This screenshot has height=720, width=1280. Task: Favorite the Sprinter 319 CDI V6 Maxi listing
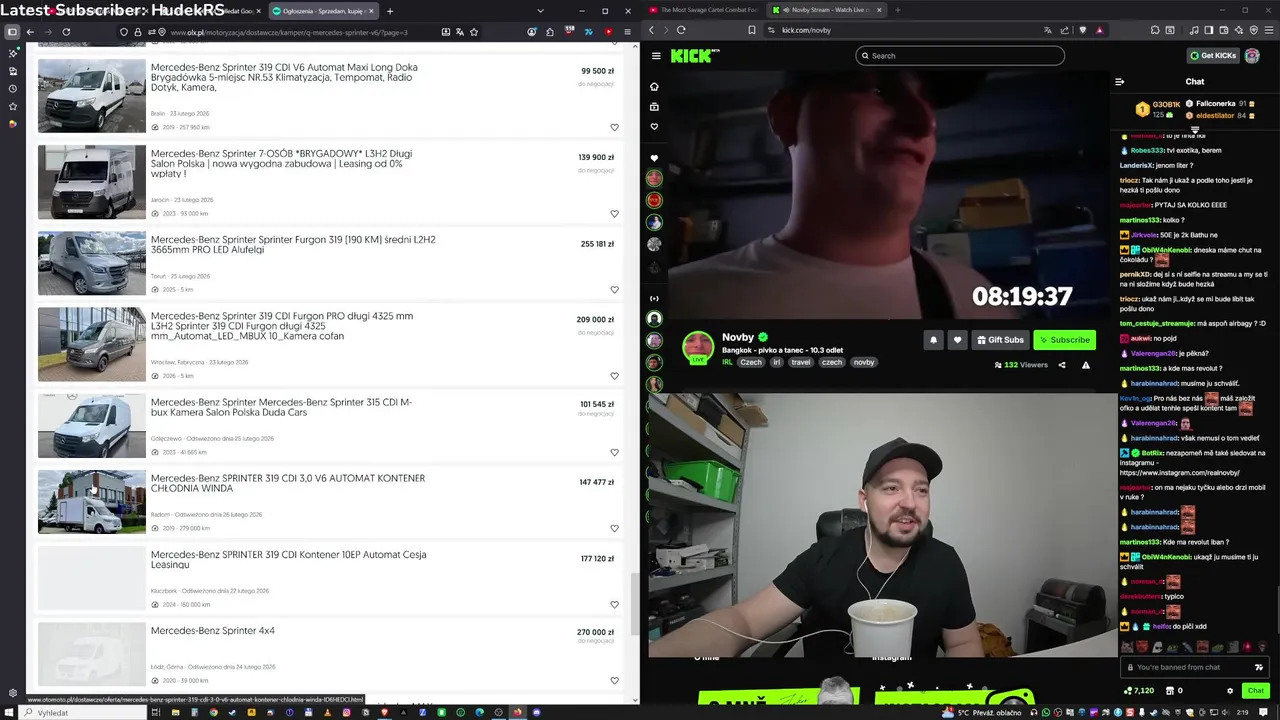(614, 127)
